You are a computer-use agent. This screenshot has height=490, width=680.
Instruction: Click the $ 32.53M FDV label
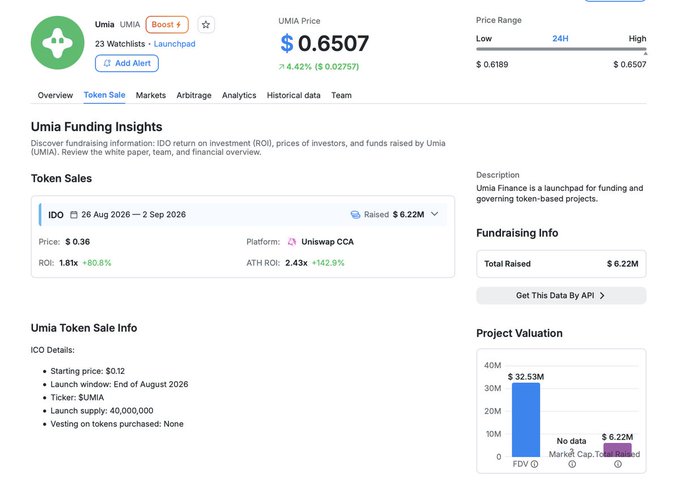coord(526,377)
